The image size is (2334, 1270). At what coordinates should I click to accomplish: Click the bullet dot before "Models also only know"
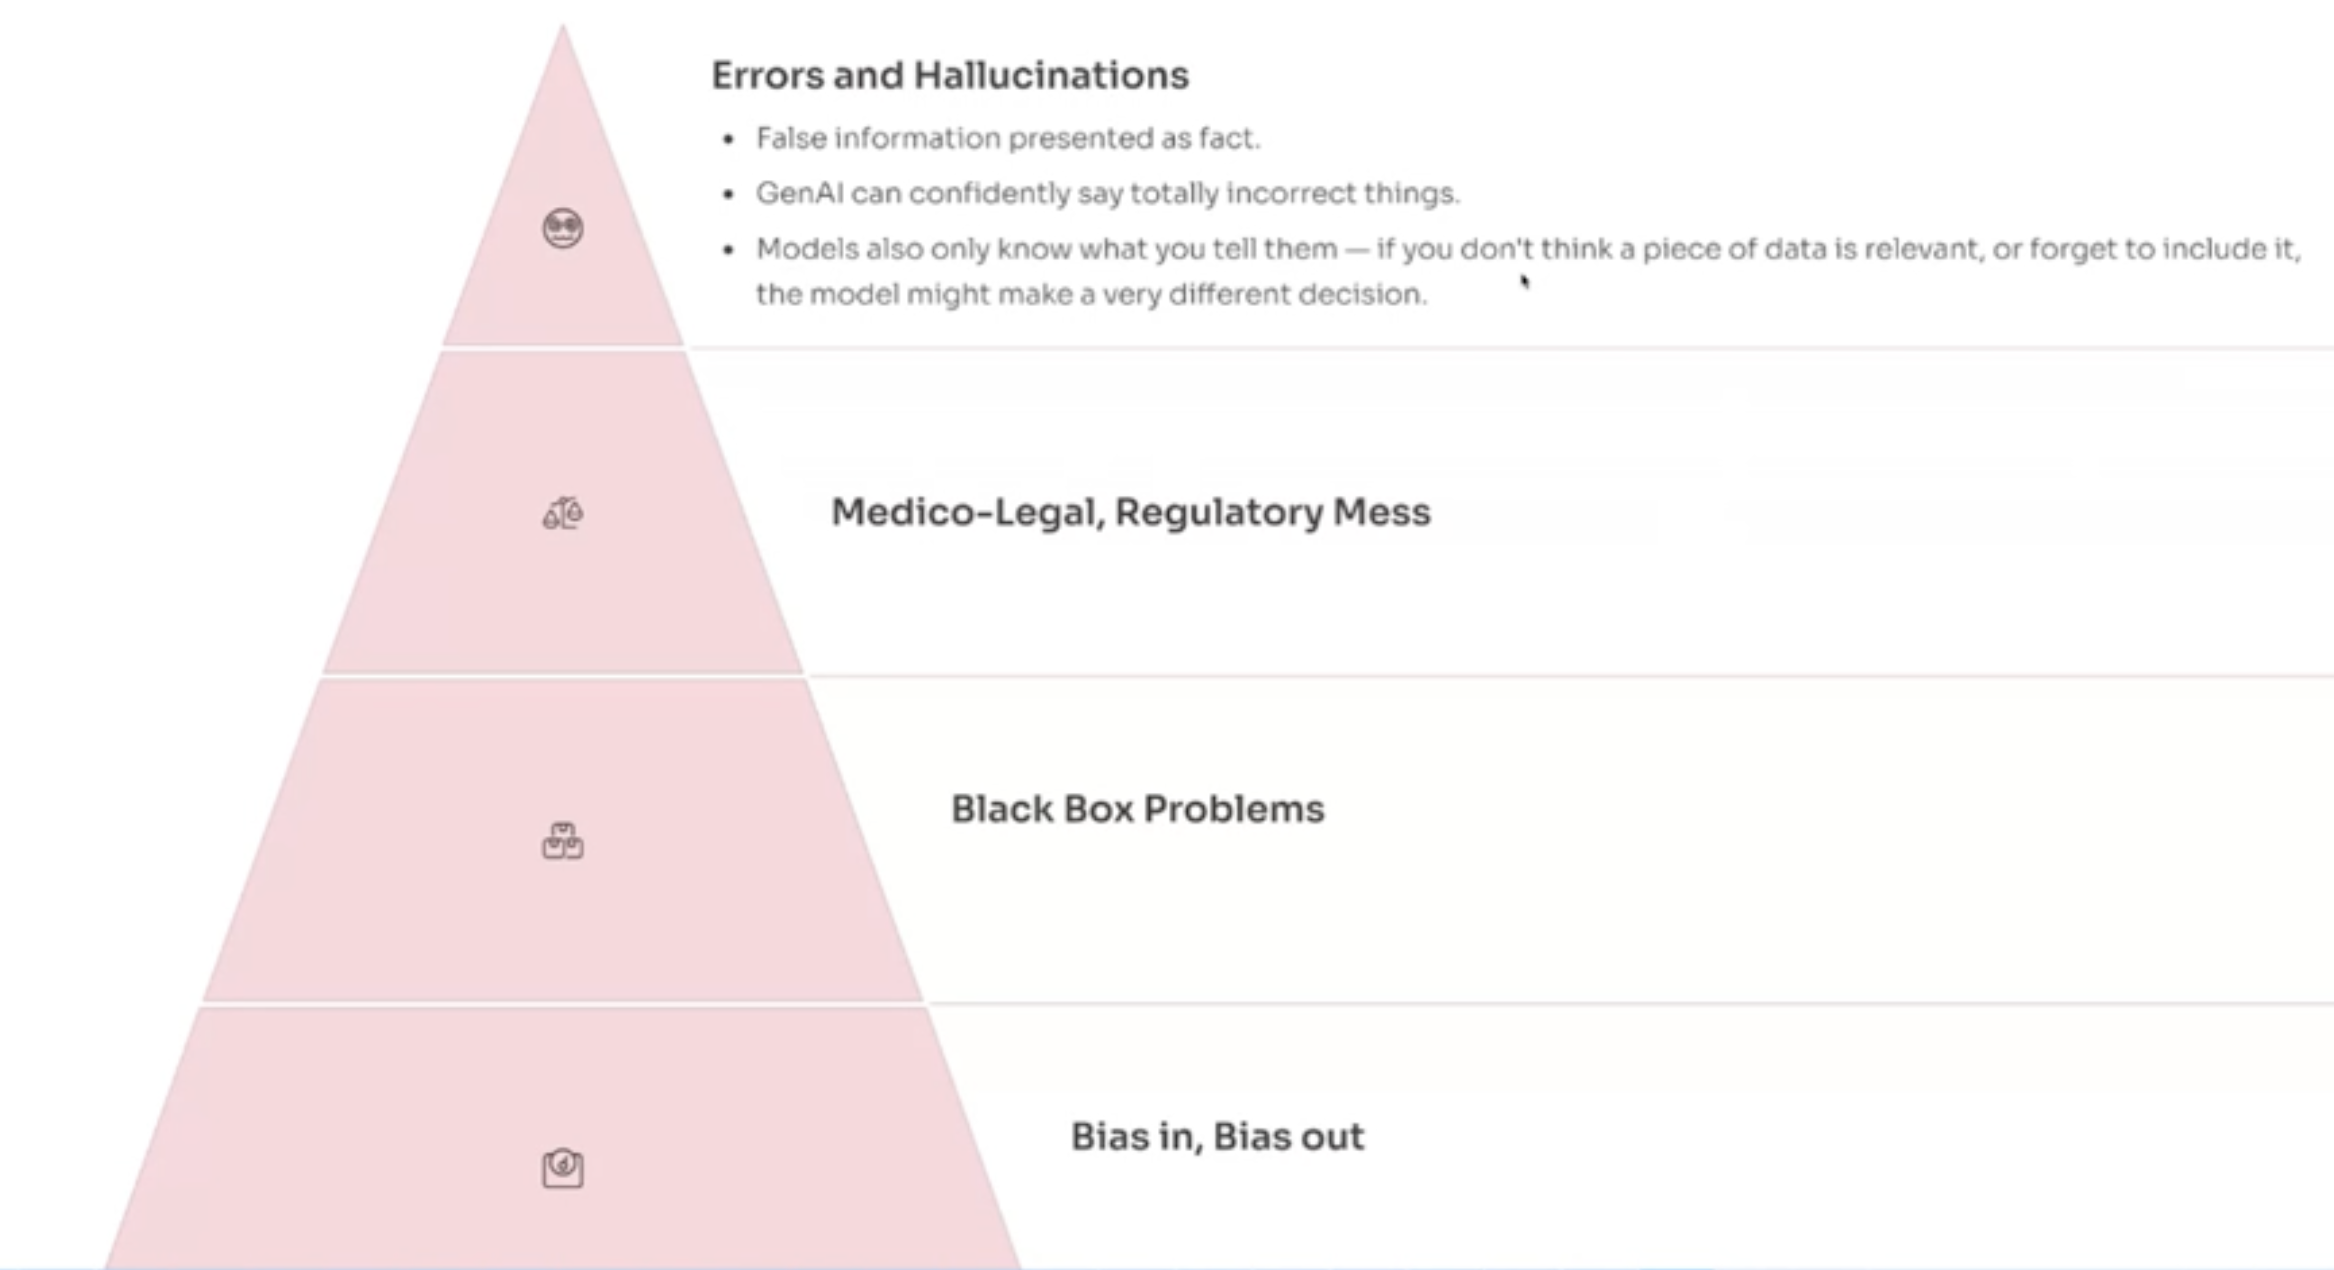[x=728, y=250]
